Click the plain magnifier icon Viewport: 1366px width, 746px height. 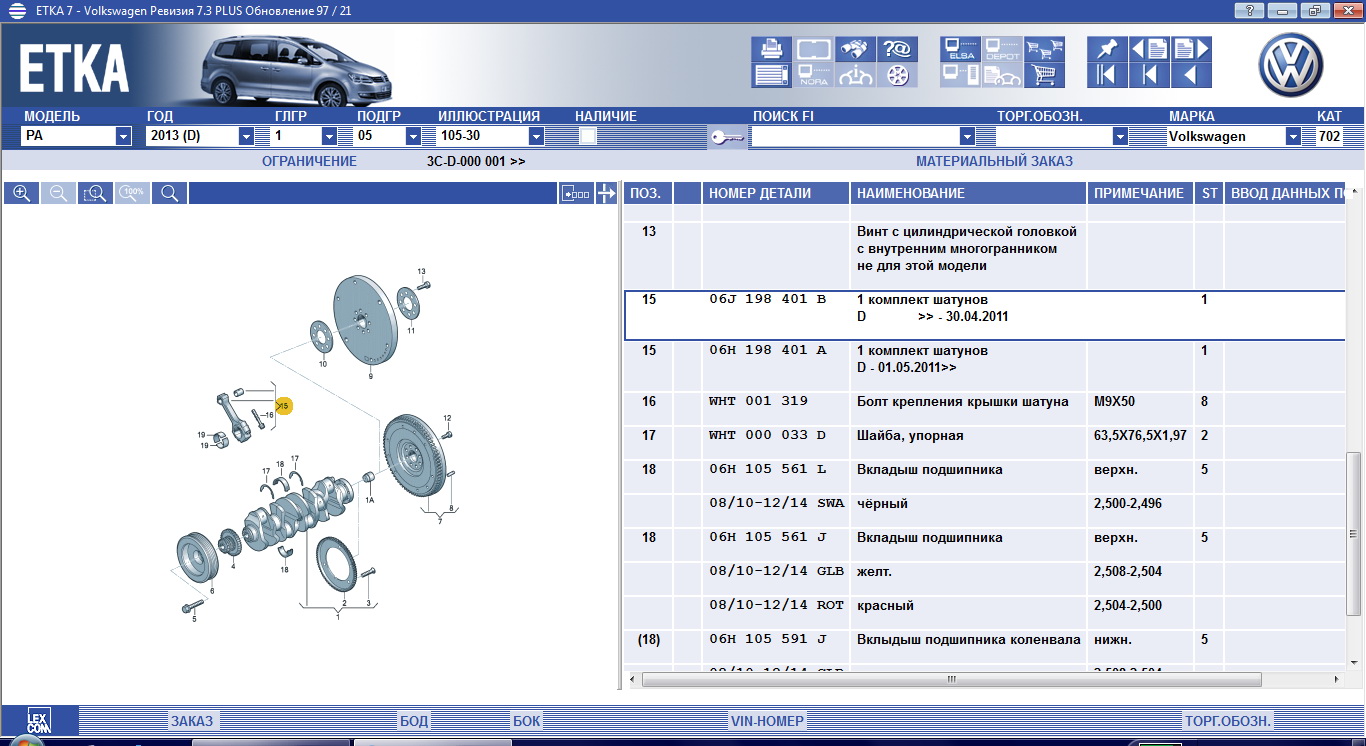pos(170,193)
